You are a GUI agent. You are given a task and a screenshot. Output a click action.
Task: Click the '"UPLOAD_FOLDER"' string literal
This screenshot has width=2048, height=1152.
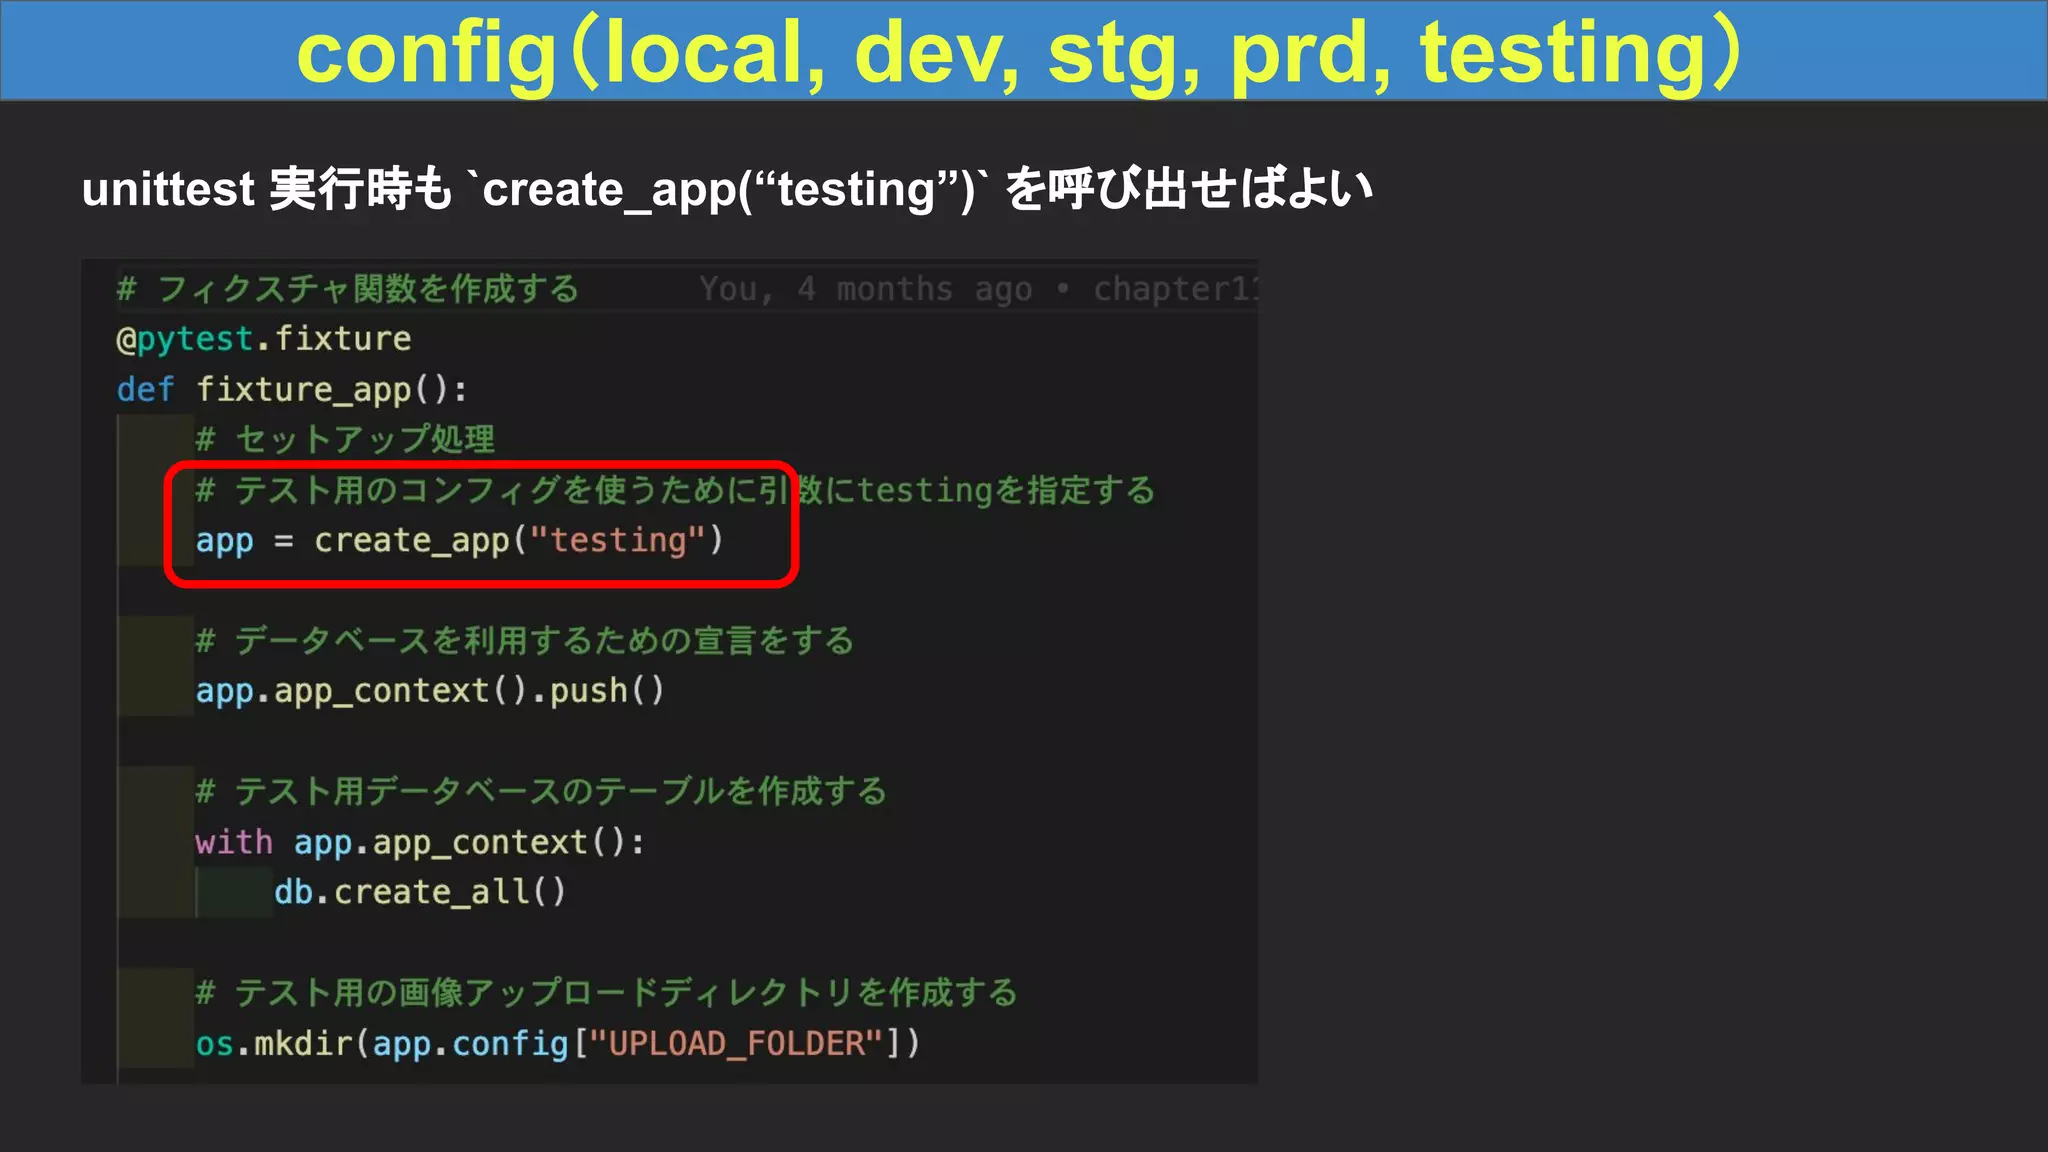pos(736,1044)
